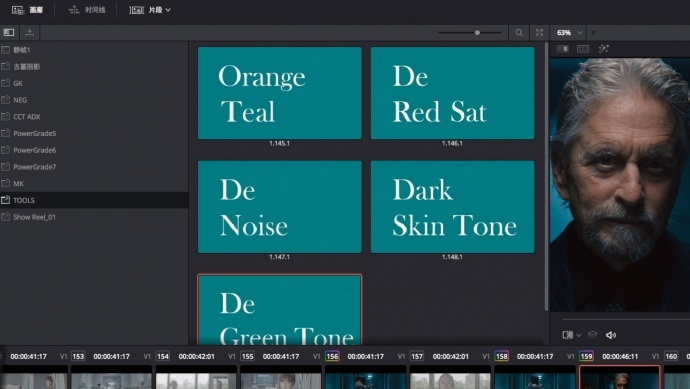Image resolution: width=690 pixels, height=389 pixels.
Task: Expand gallery to full view icon
Action: tap(540, 33)
